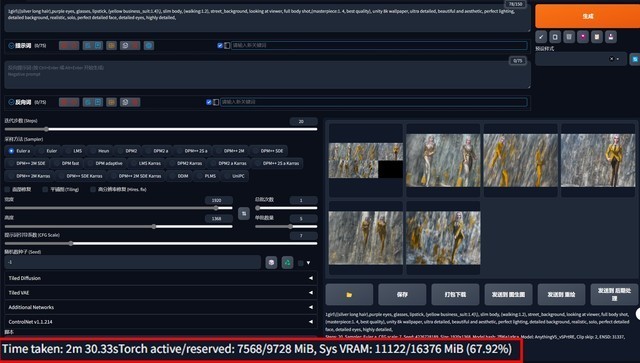This screenshot has width=640, height=363.
Task: Click the orange icon in negative prompt toolbar
Action: coord(111,102)
